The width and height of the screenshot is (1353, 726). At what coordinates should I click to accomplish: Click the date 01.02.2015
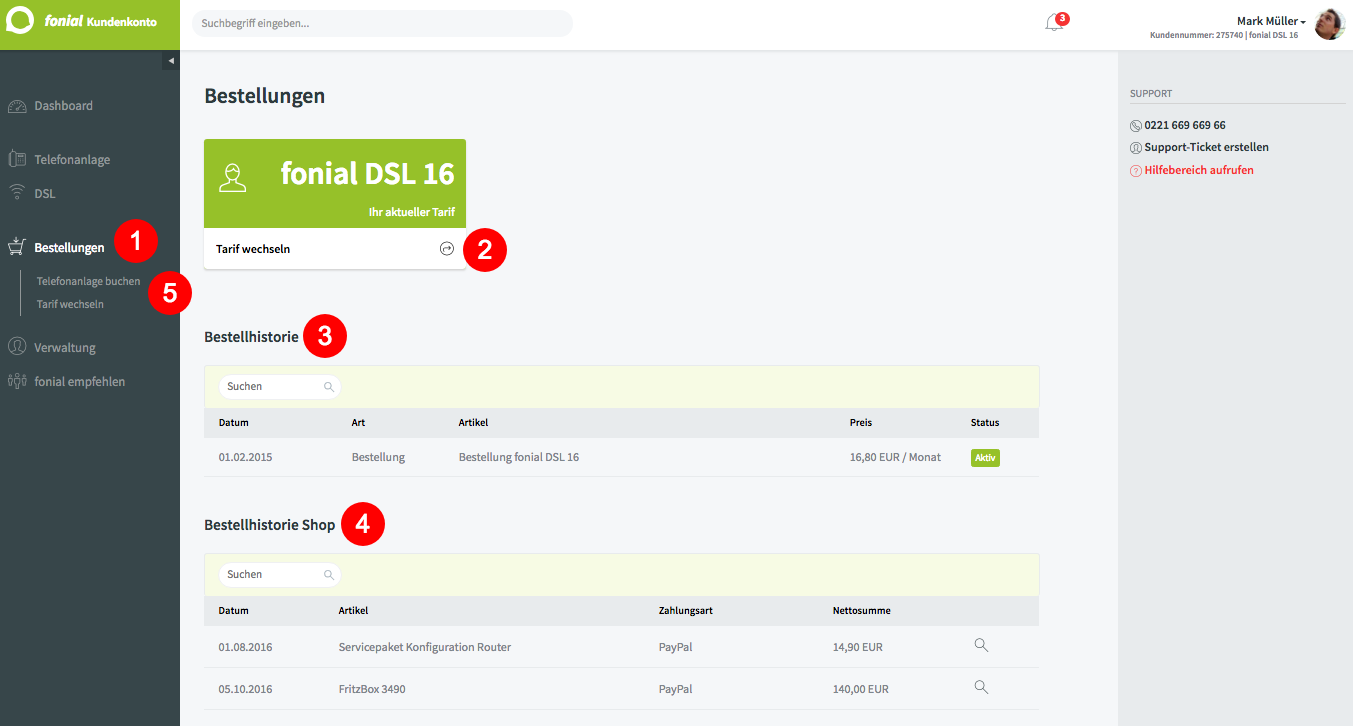[245, 457]
